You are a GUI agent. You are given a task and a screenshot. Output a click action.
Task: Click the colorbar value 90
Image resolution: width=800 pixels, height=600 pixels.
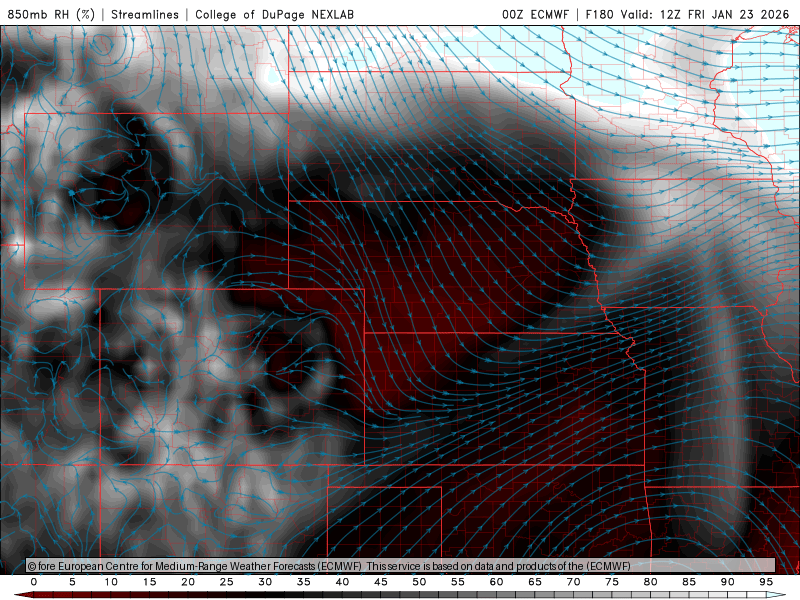pyautogui.click(x=728, y=582)
